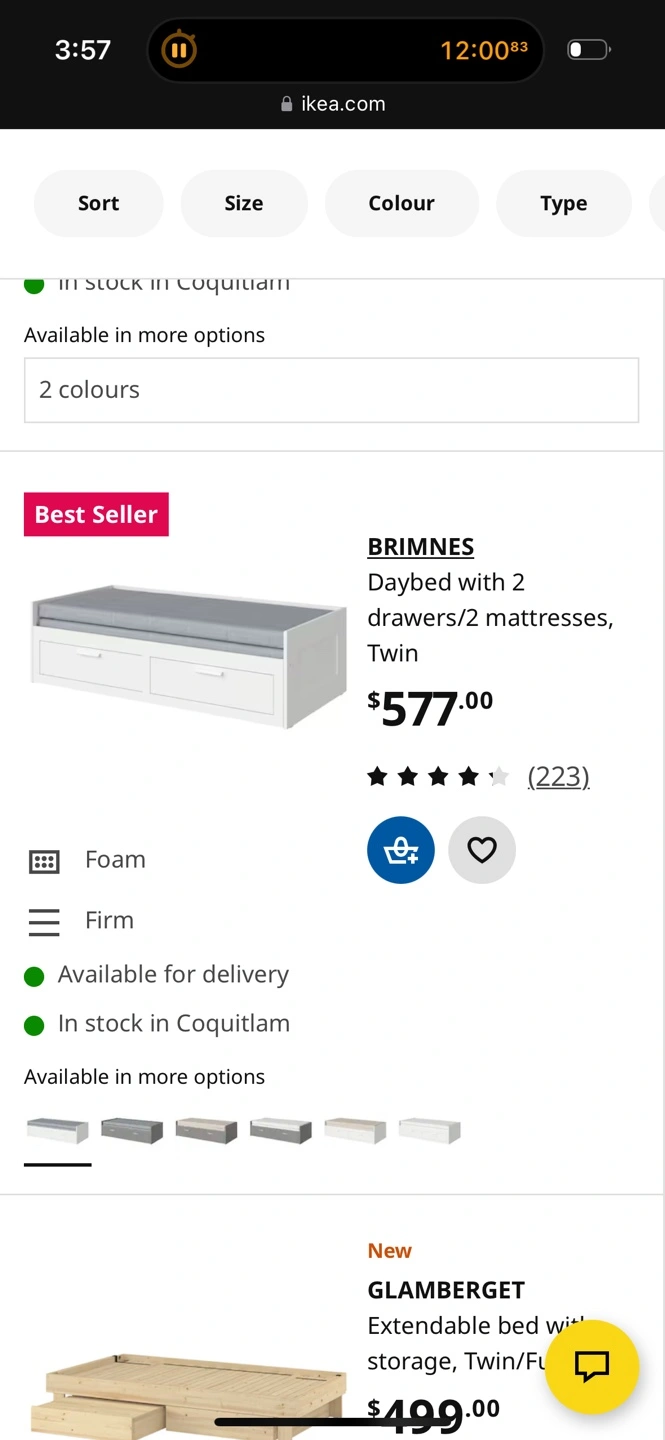Tap the battery indicator icon

tap(588, 50)
